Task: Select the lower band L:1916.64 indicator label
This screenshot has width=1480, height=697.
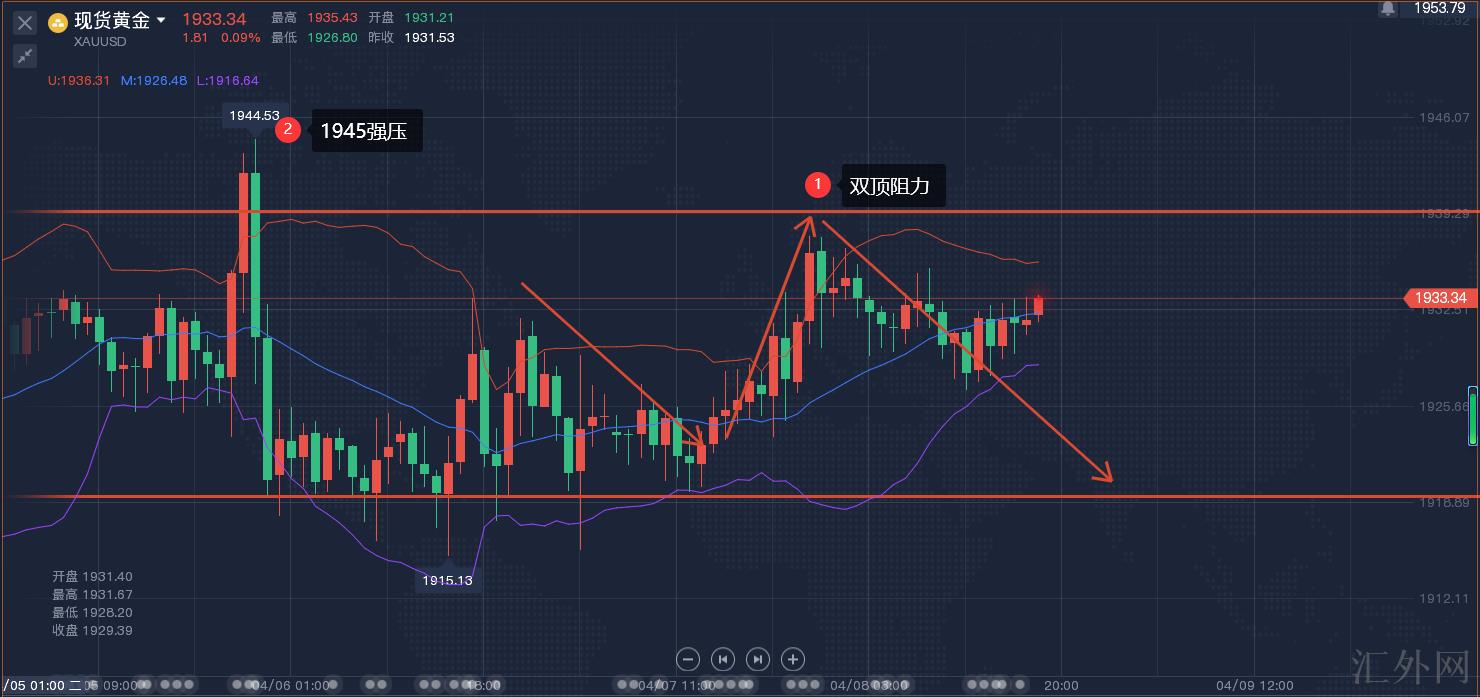Action: (x=227, y=81)
